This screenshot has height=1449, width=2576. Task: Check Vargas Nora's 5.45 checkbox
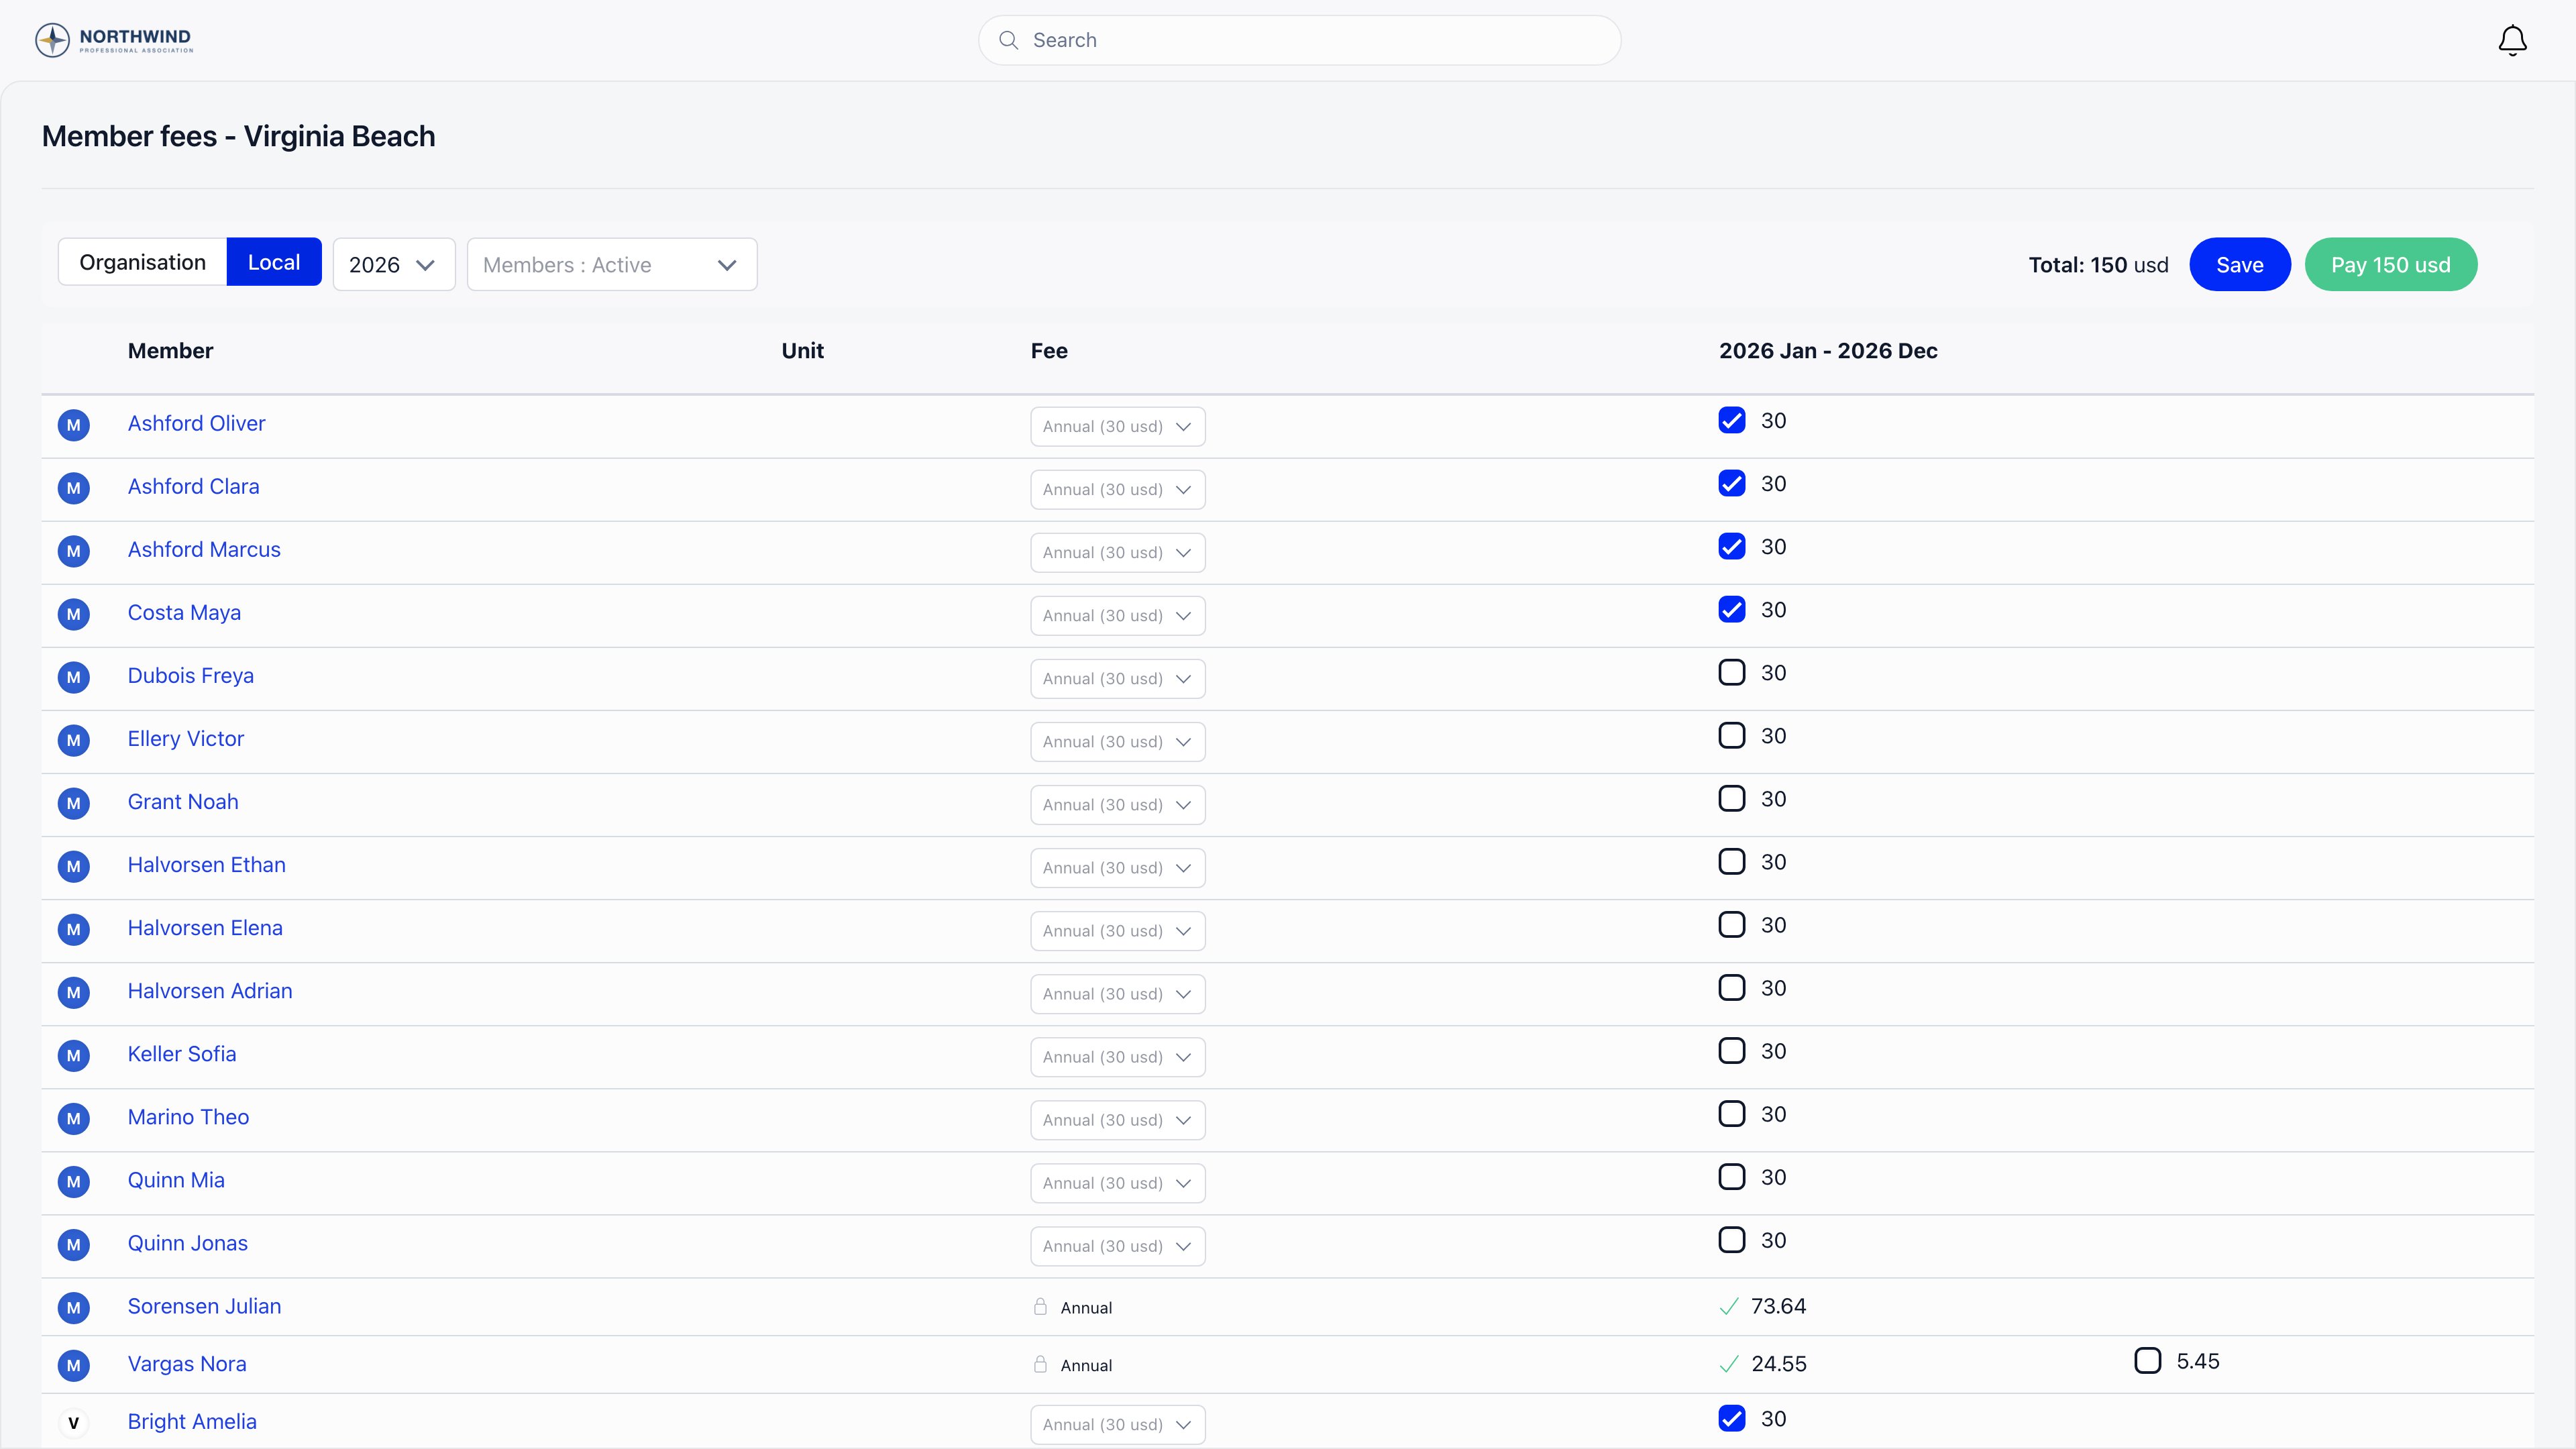[2148, 1360]
